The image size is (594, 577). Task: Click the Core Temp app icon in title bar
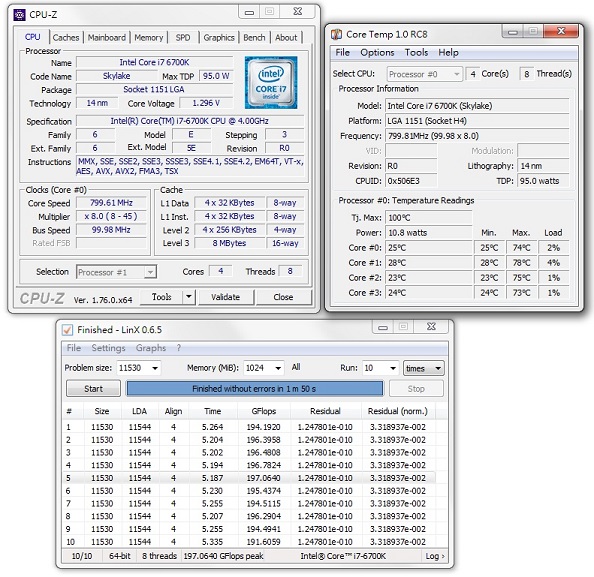336,34
